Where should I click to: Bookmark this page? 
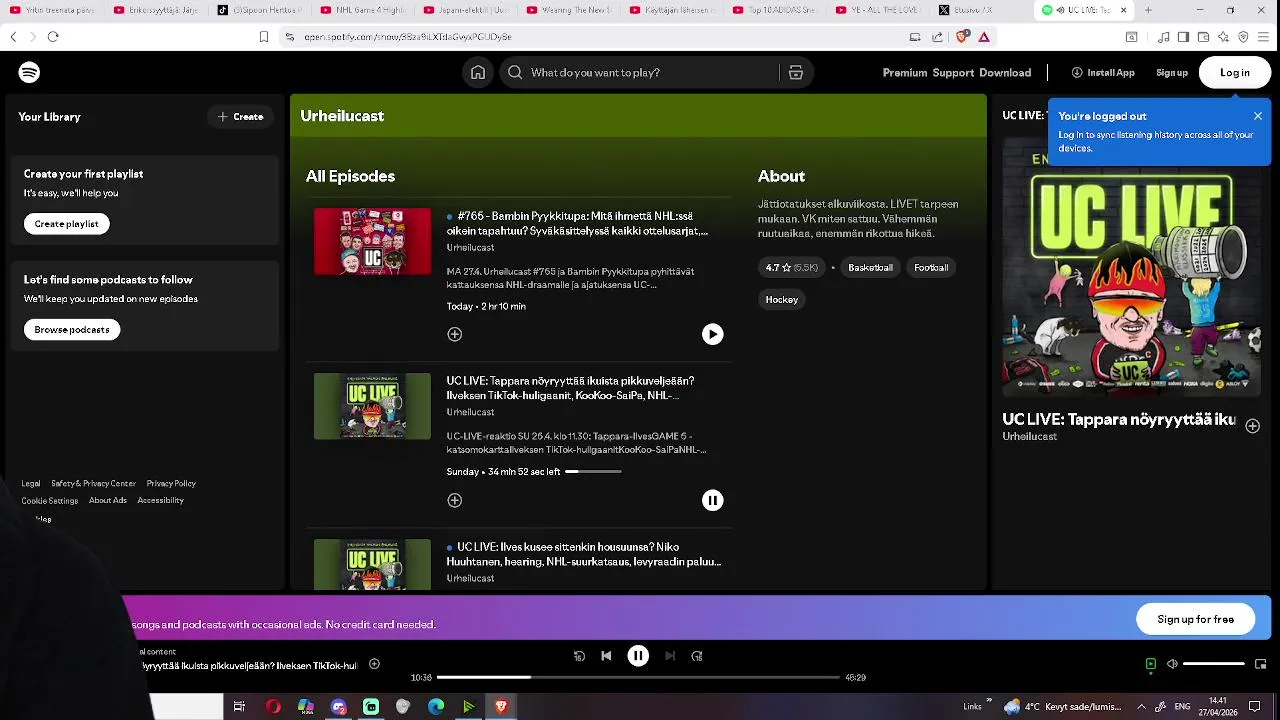[x=264, y=37]
